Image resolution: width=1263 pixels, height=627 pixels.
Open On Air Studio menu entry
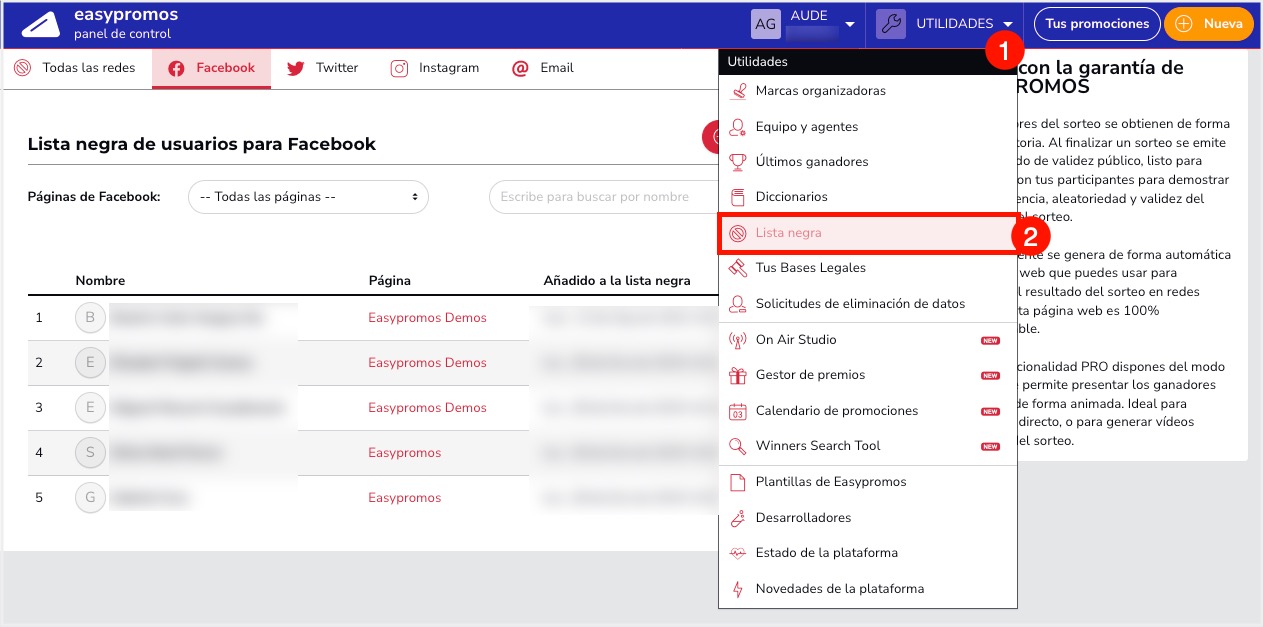[868, 340]
